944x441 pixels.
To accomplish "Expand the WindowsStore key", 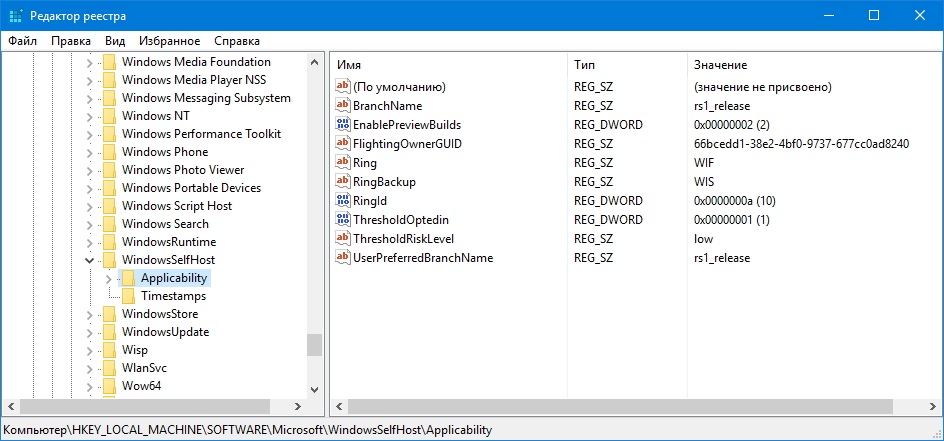I will pos(90,314).
